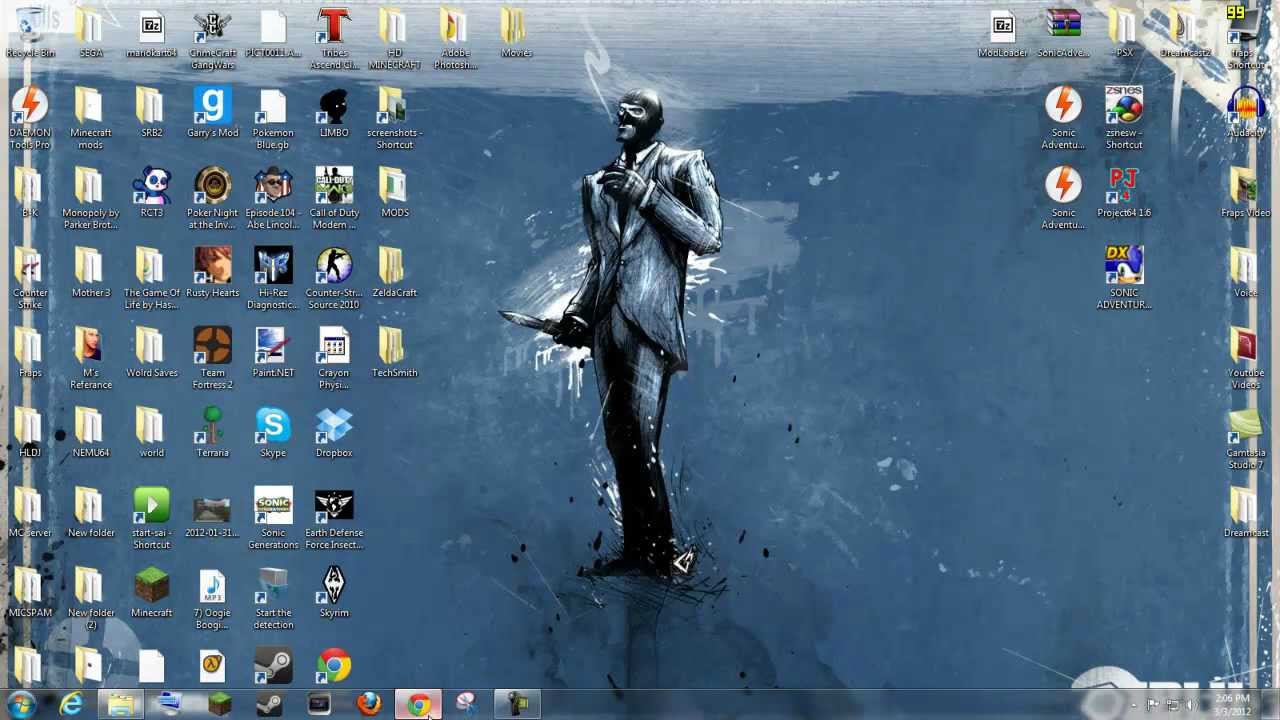
Task: Click the start-sai shortcut icon
Action: (x=152, y=519)
